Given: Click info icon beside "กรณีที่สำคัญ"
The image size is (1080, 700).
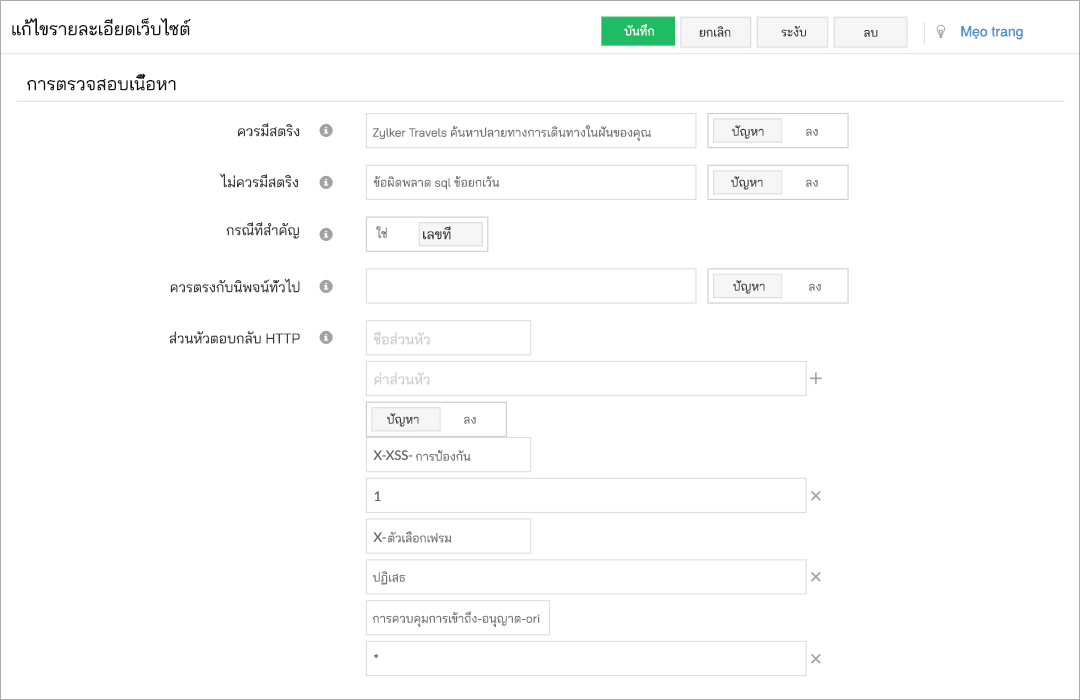Looking at the screenshot, I should tap(325, 234).
